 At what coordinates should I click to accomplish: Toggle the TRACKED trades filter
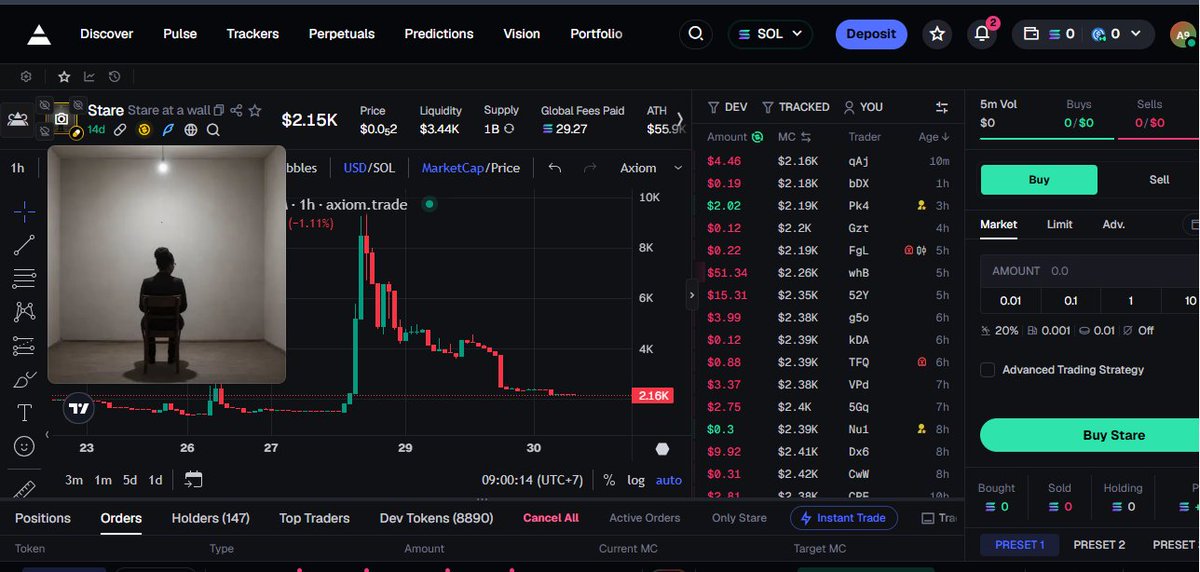coord(795,107)
